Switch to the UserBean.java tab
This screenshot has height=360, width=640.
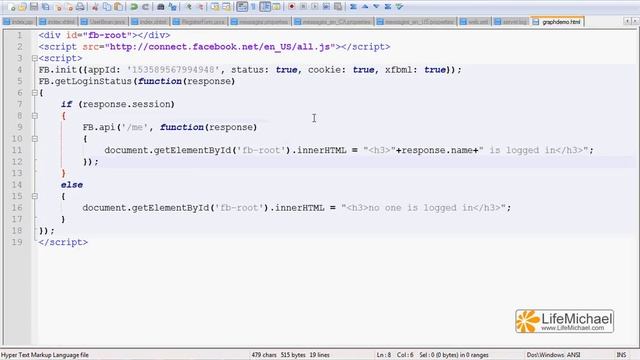pos(104,22)
